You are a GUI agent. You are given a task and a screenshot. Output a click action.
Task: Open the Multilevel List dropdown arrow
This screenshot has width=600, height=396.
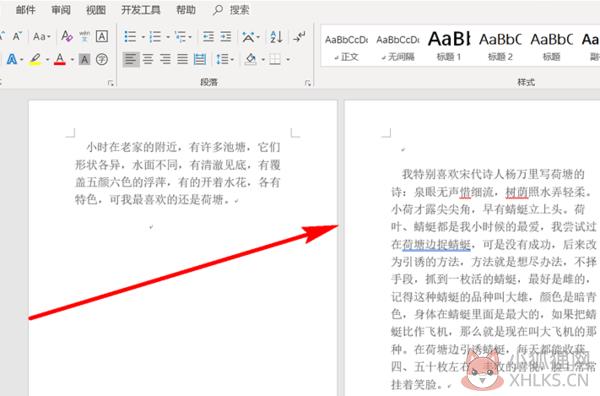(x=190, y=37)
